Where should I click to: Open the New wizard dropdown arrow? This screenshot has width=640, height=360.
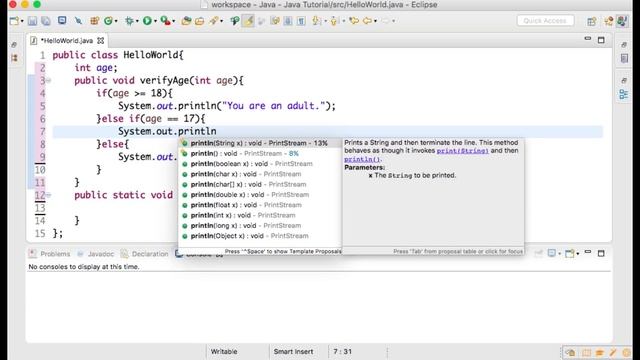click(22, 21)
